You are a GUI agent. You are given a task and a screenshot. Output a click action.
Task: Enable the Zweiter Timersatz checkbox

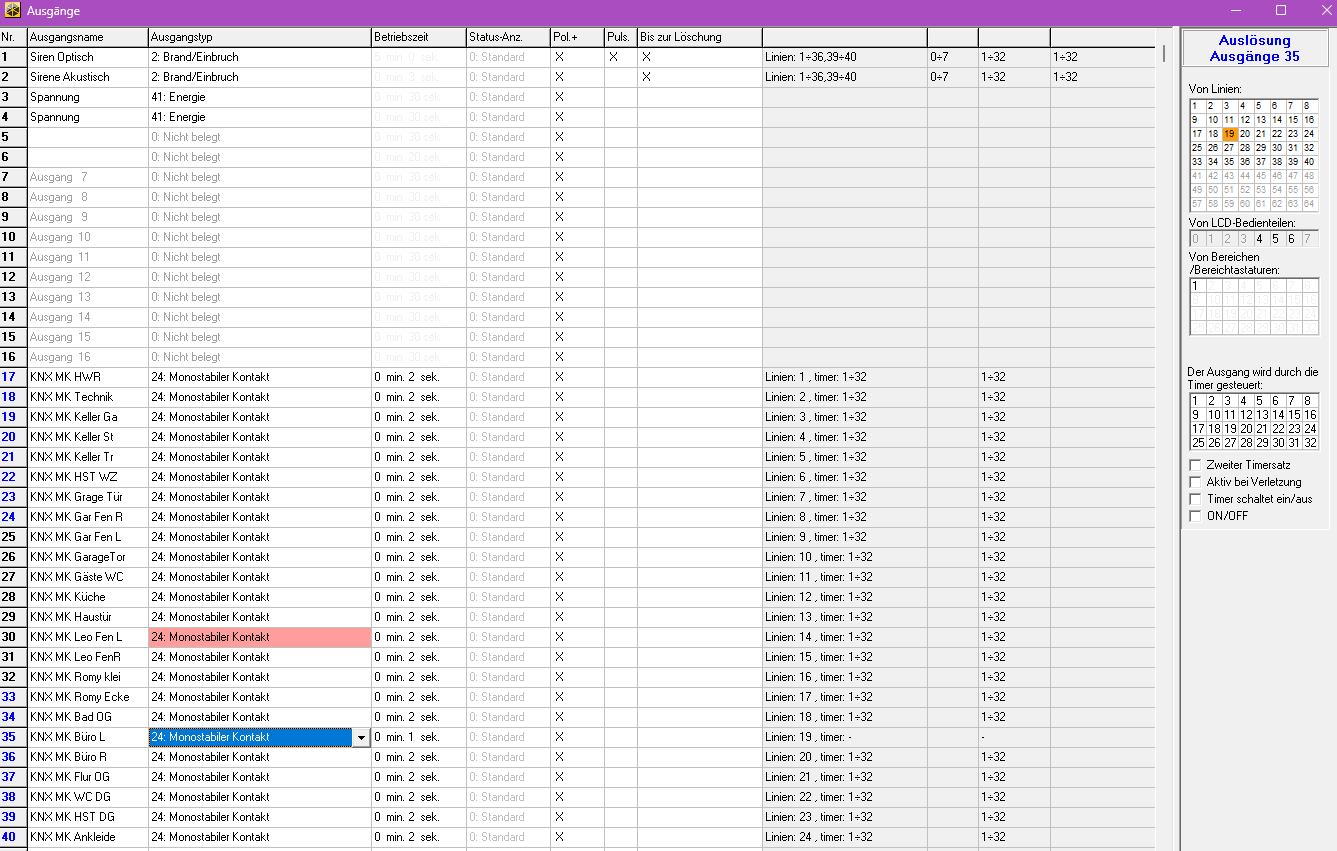[x=1195, y=465]
